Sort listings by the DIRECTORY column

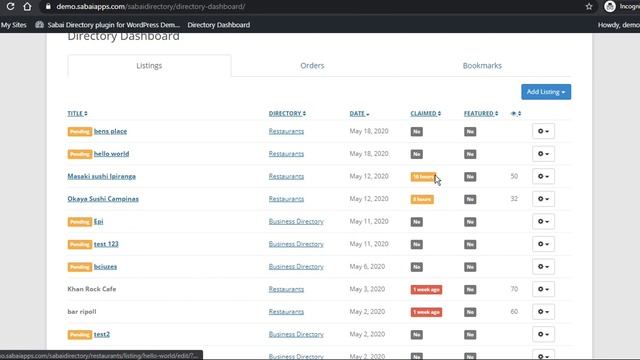click(x=287, y=113)
